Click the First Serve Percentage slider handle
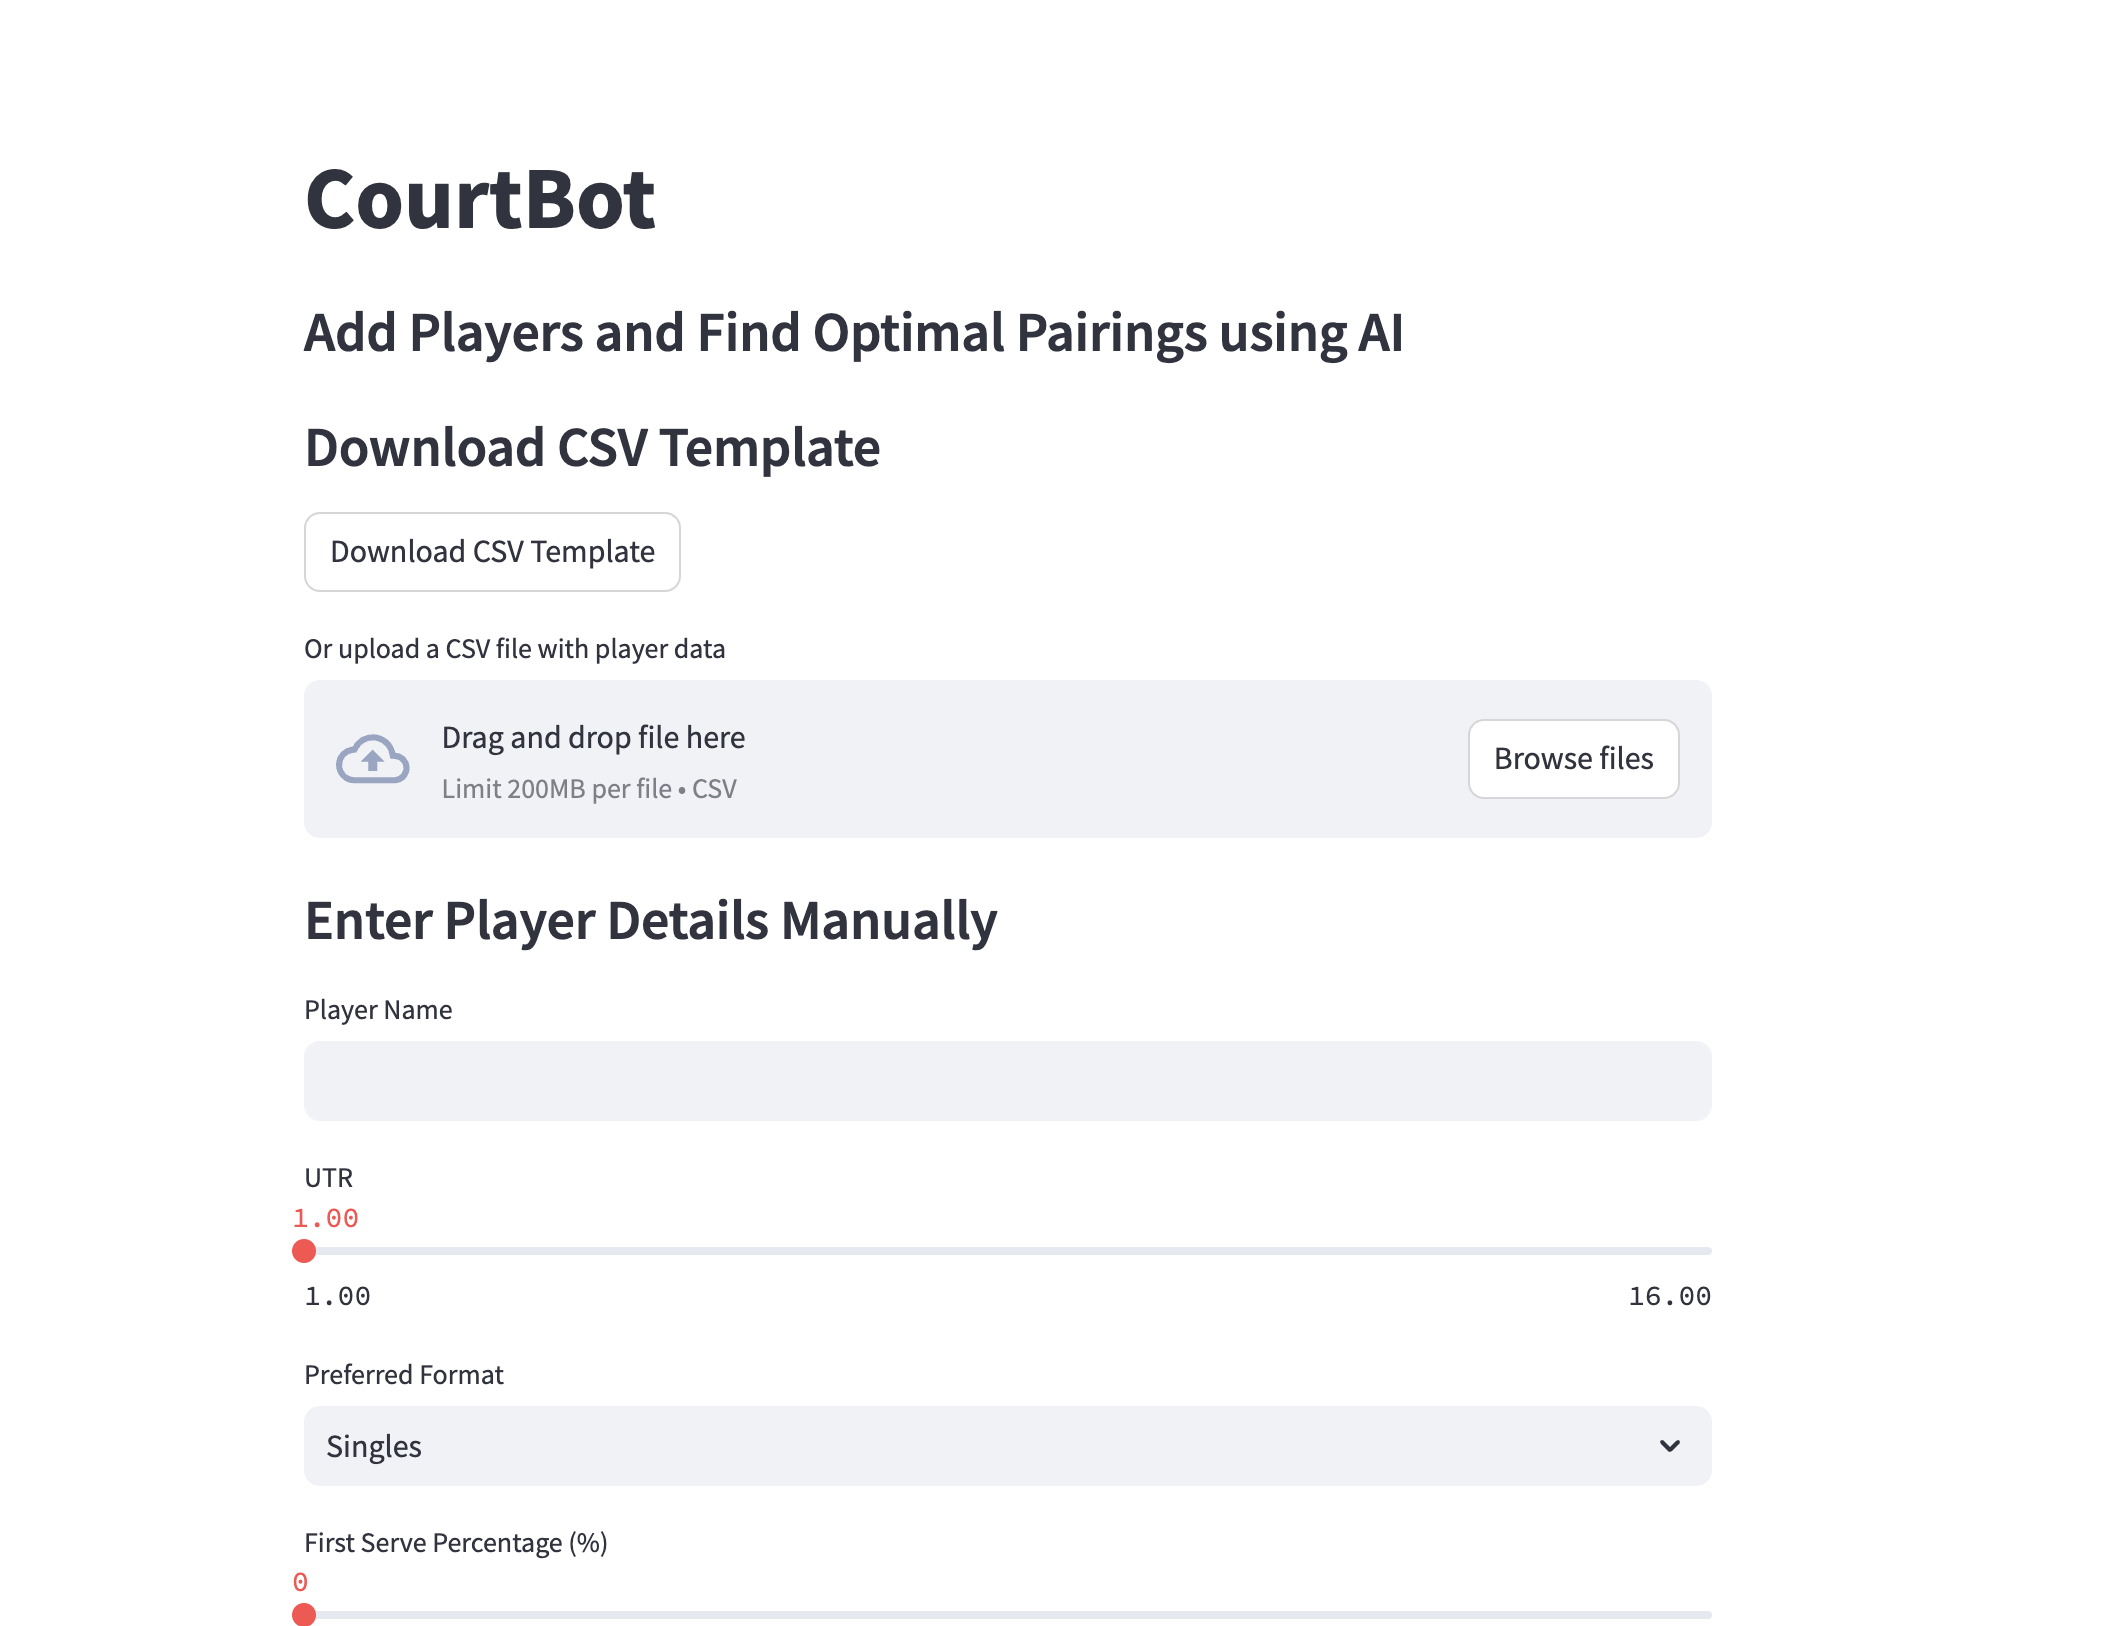Screen dimensions: 2128x1626 304,1614
